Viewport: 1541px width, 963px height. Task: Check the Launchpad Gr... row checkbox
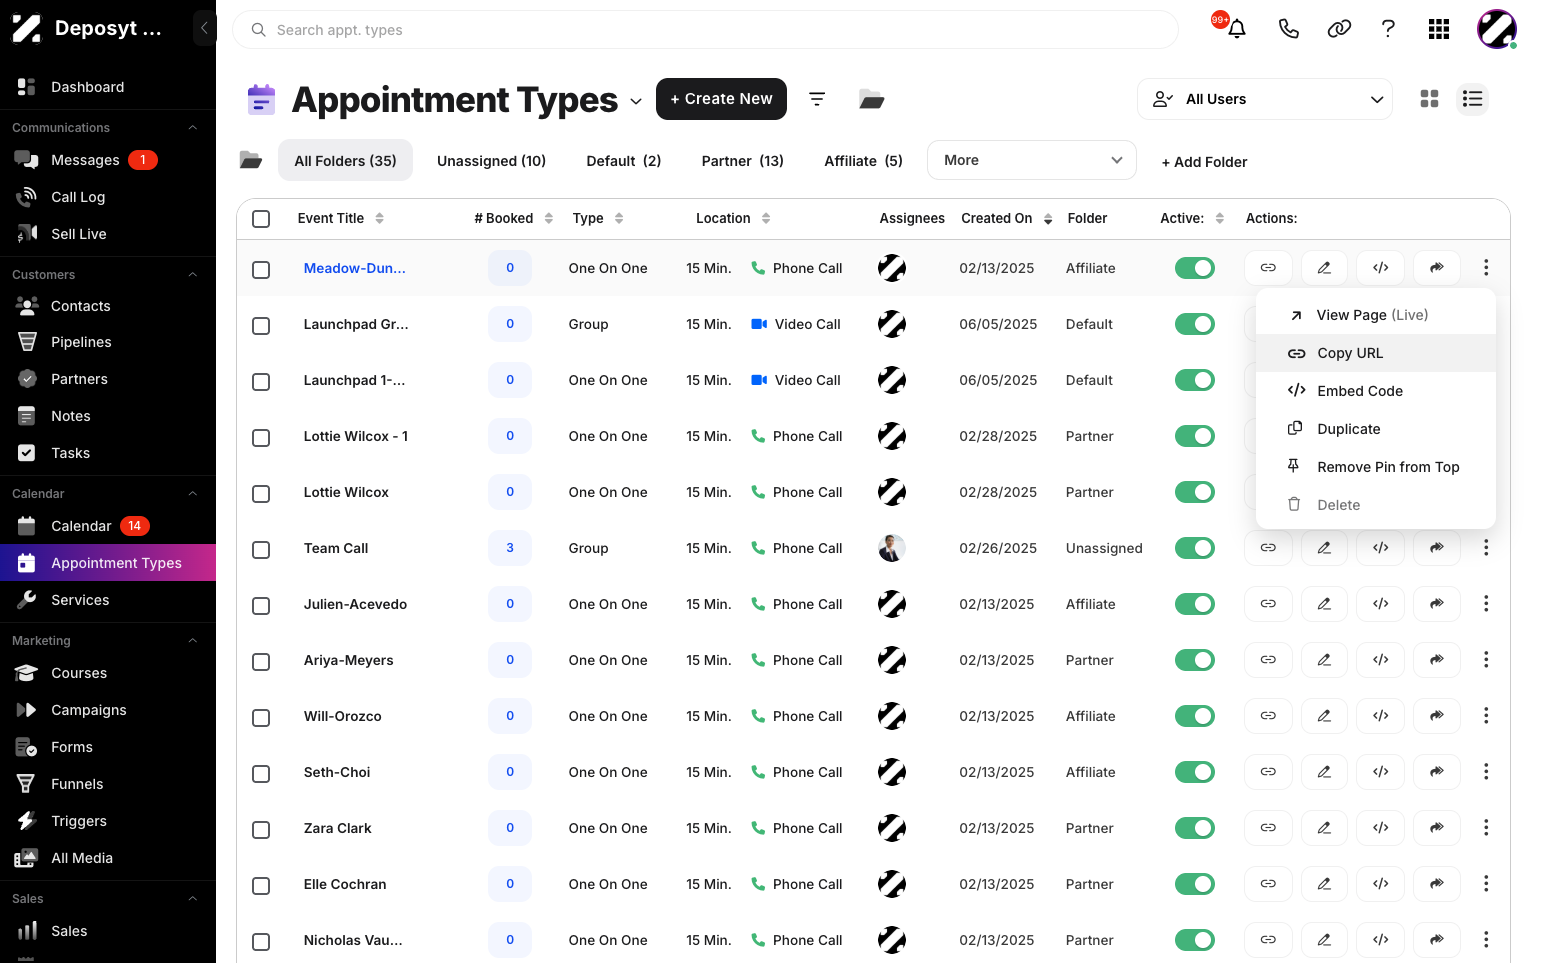coord(261,326)
